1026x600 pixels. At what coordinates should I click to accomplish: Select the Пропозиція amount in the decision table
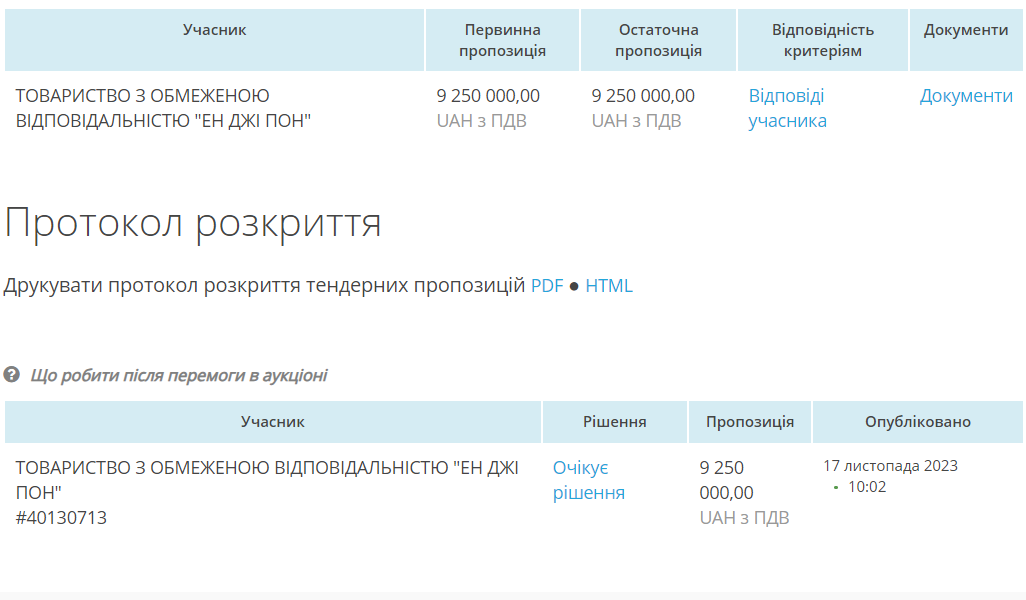coord(726,480)
